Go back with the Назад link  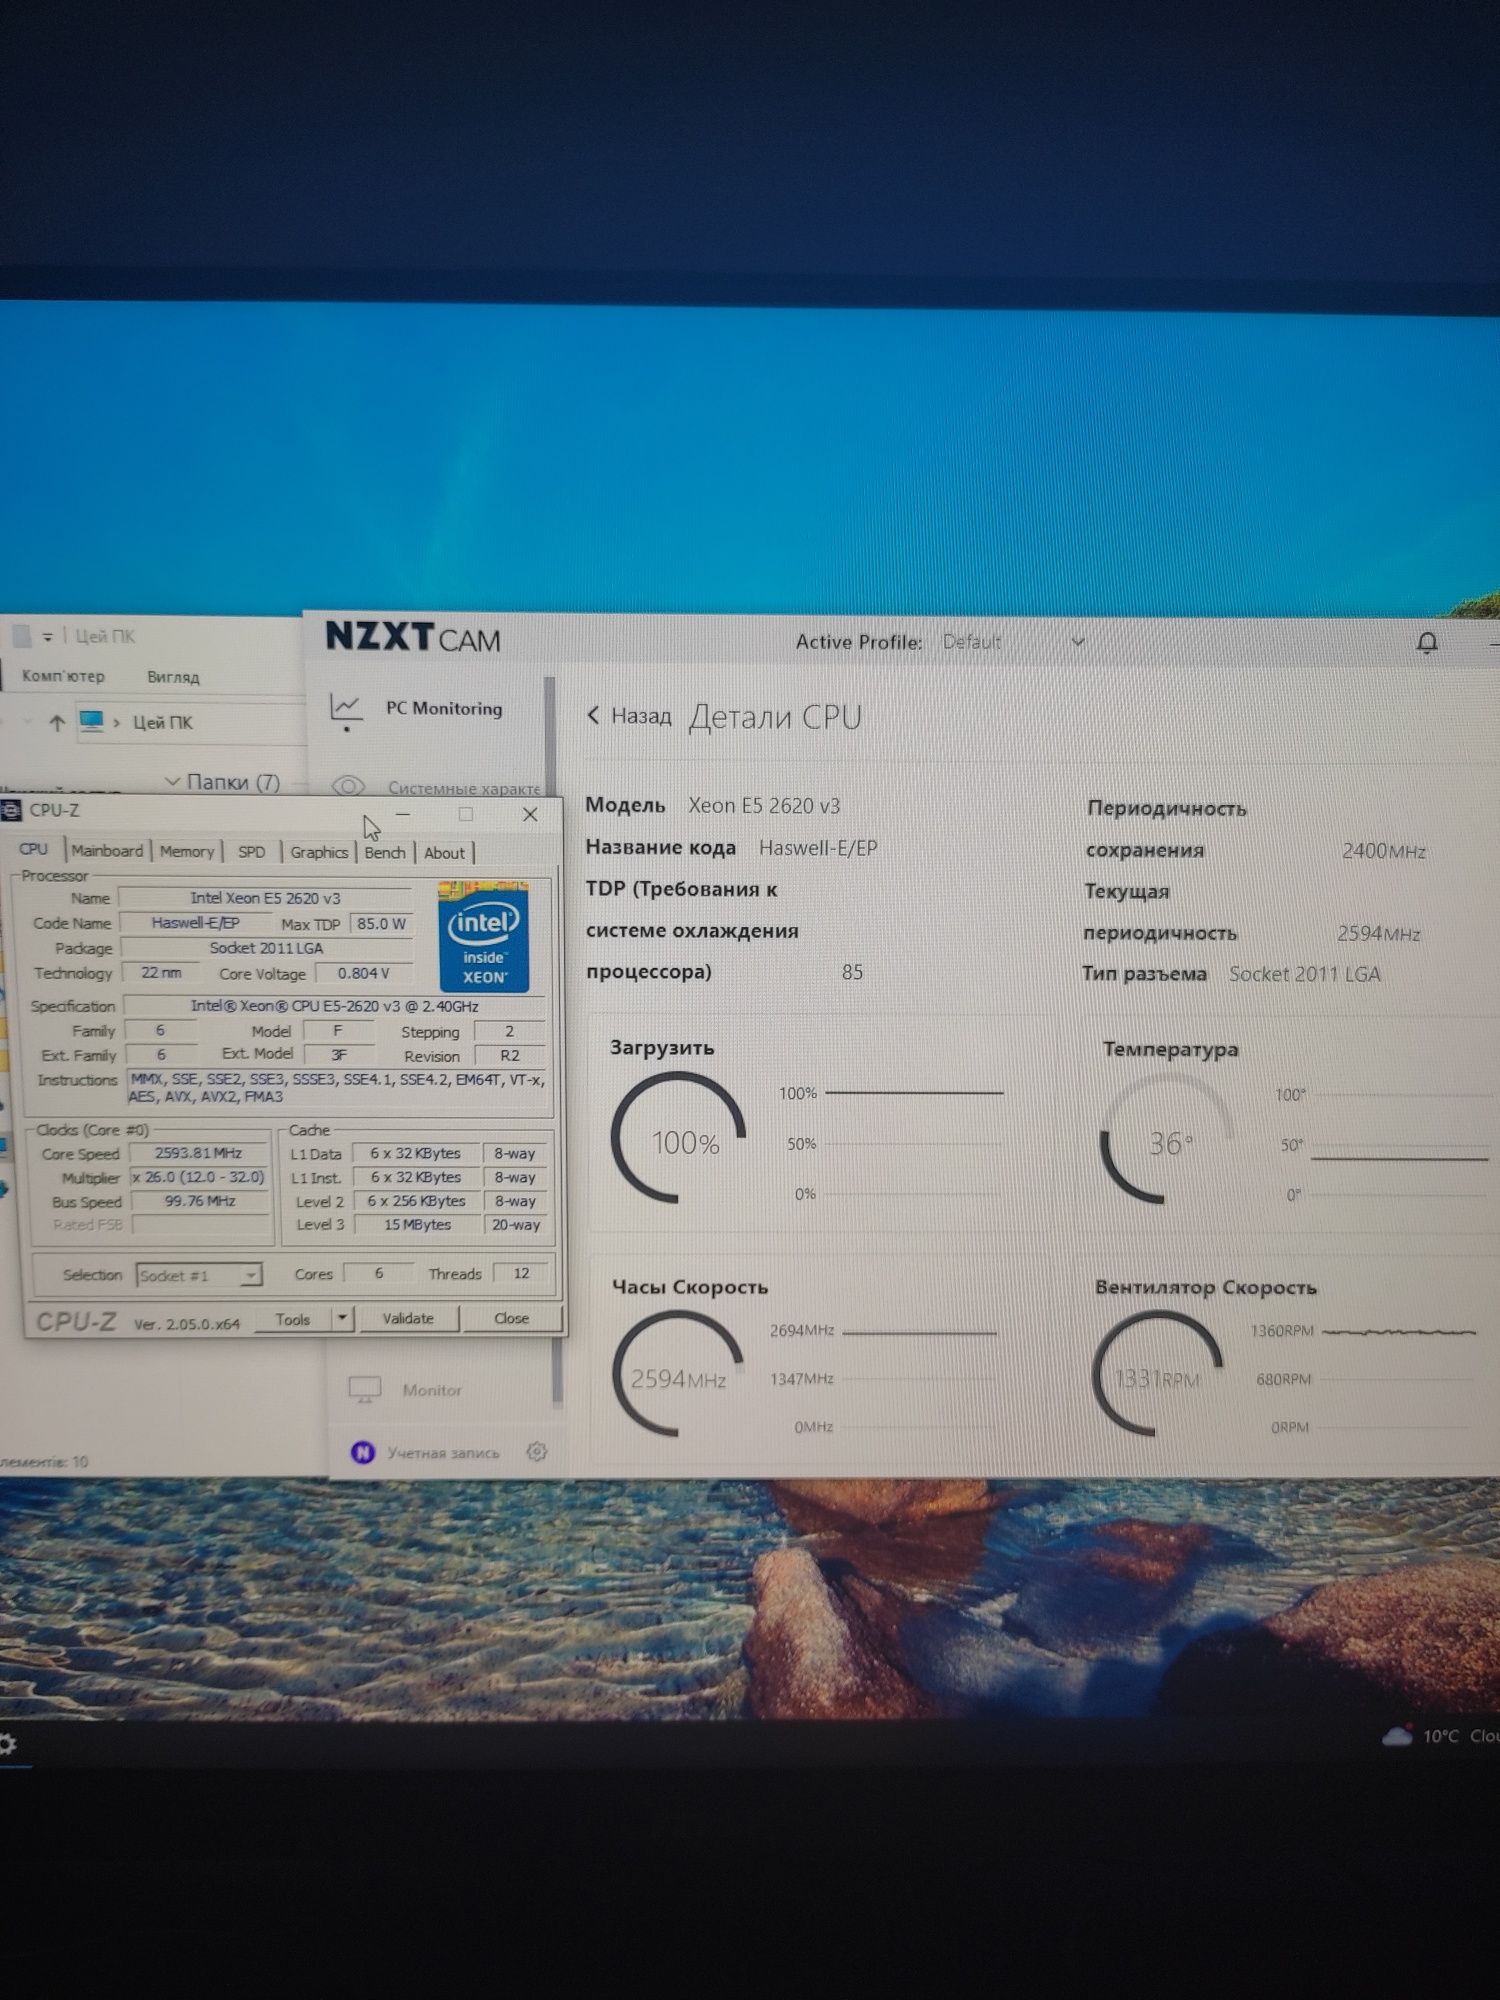click(x=629, y=716)
